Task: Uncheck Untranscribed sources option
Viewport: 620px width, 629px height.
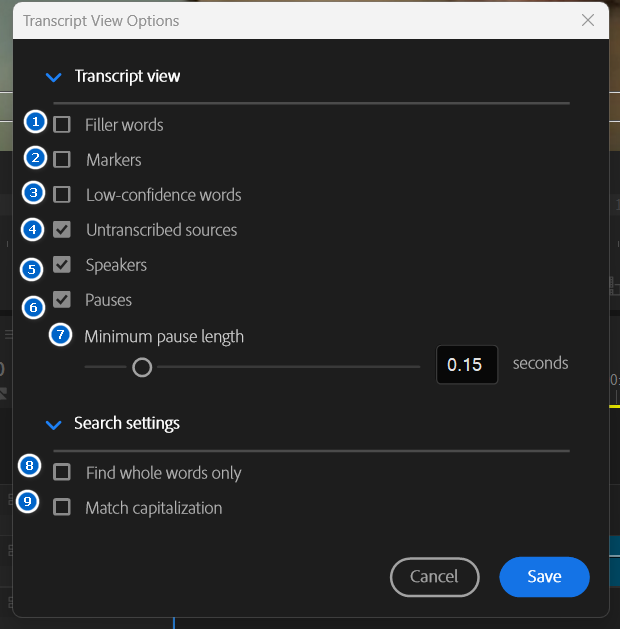Action: (x=62, y=230)
